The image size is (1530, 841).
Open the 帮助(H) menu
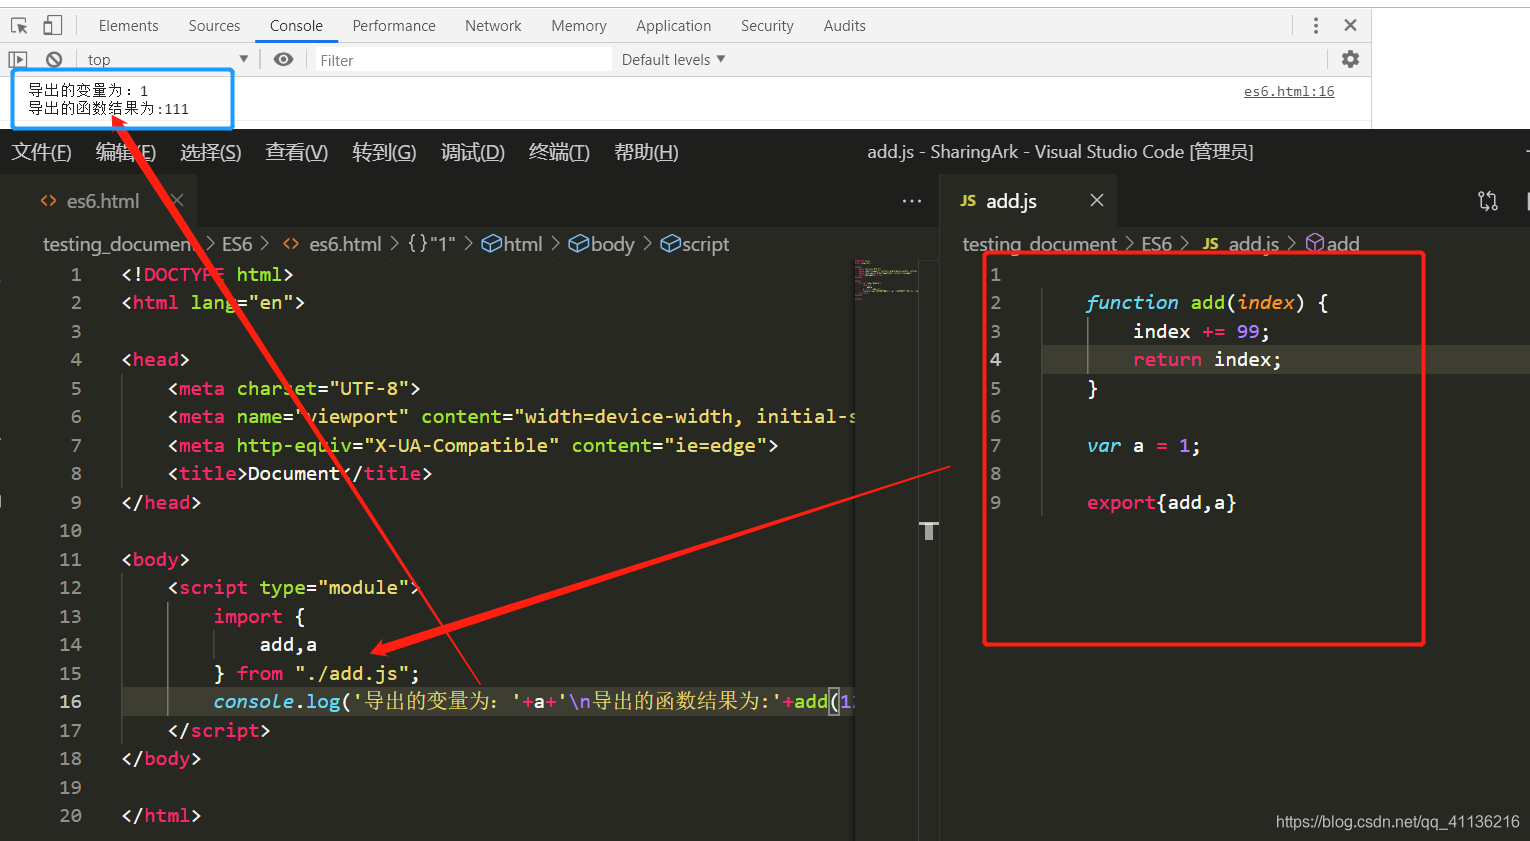[646, 152]
